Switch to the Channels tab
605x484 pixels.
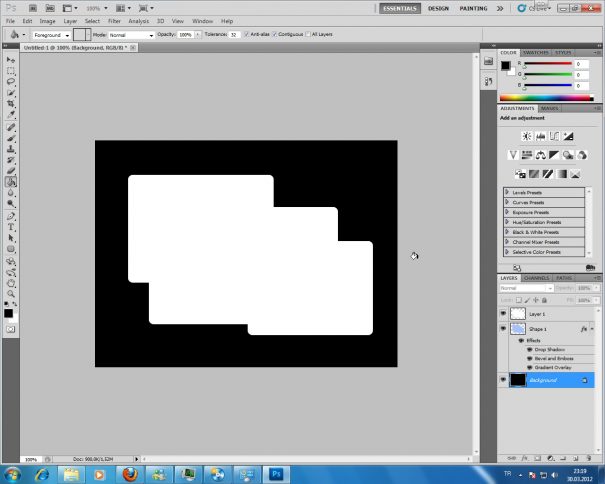coord(536,278)
